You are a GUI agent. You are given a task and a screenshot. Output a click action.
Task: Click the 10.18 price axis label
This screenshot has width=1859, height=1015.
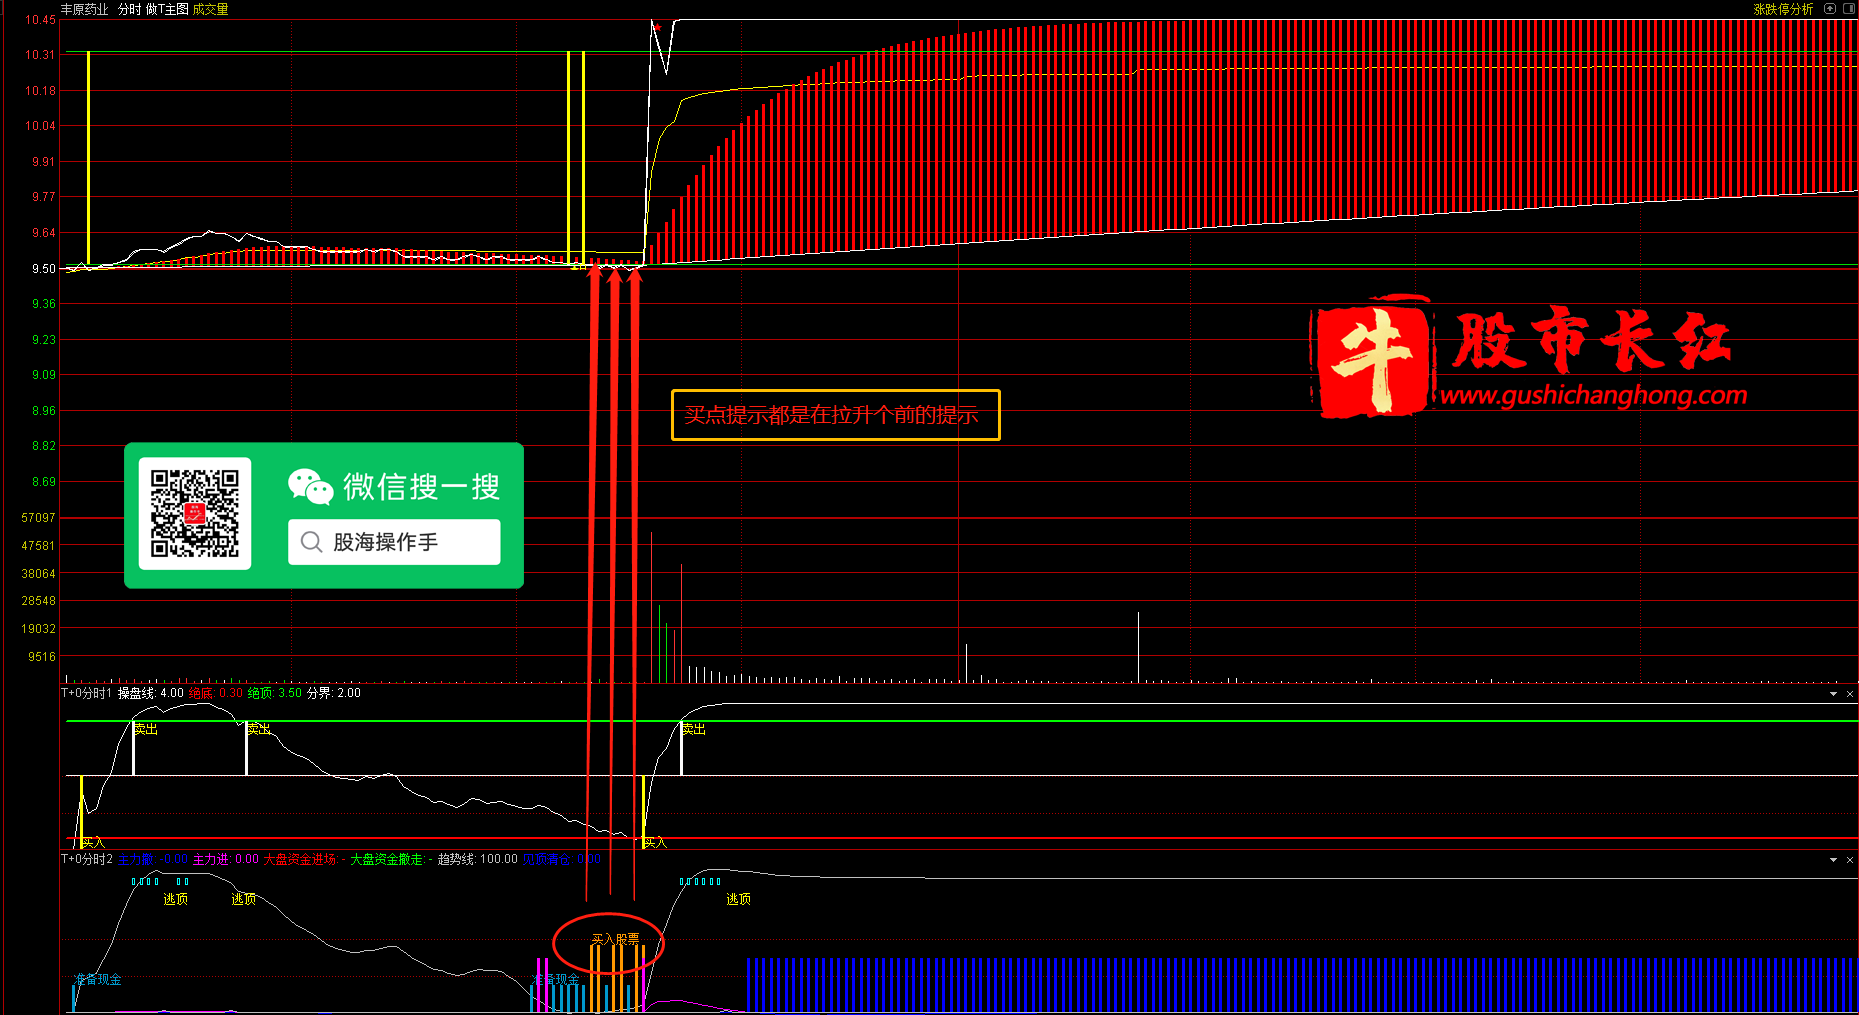click(x=40, y=91)
